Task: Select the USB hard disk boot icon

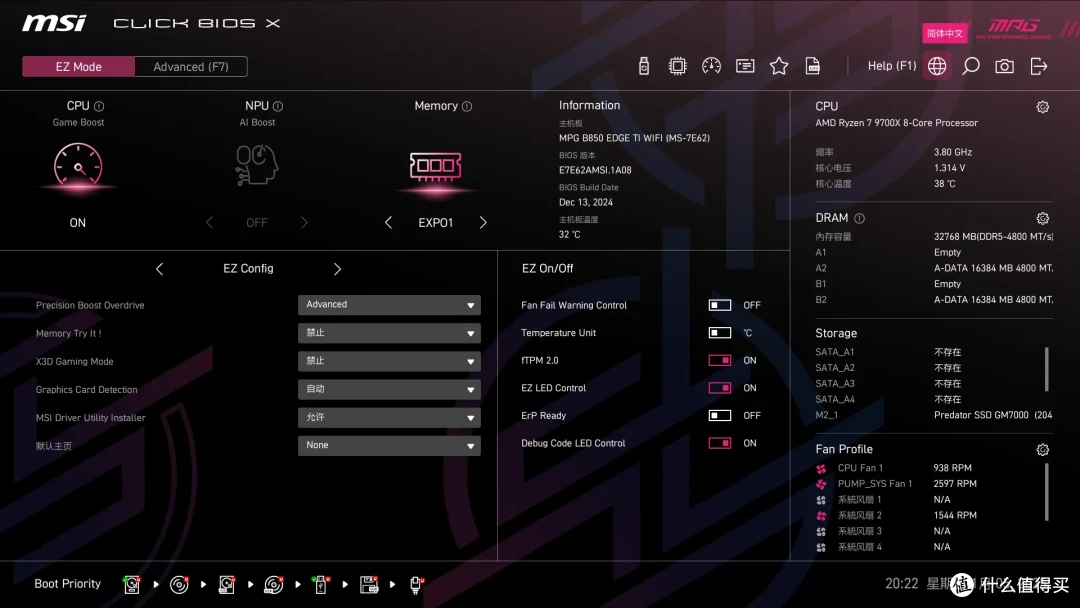Action: click(x=227, y=585)
